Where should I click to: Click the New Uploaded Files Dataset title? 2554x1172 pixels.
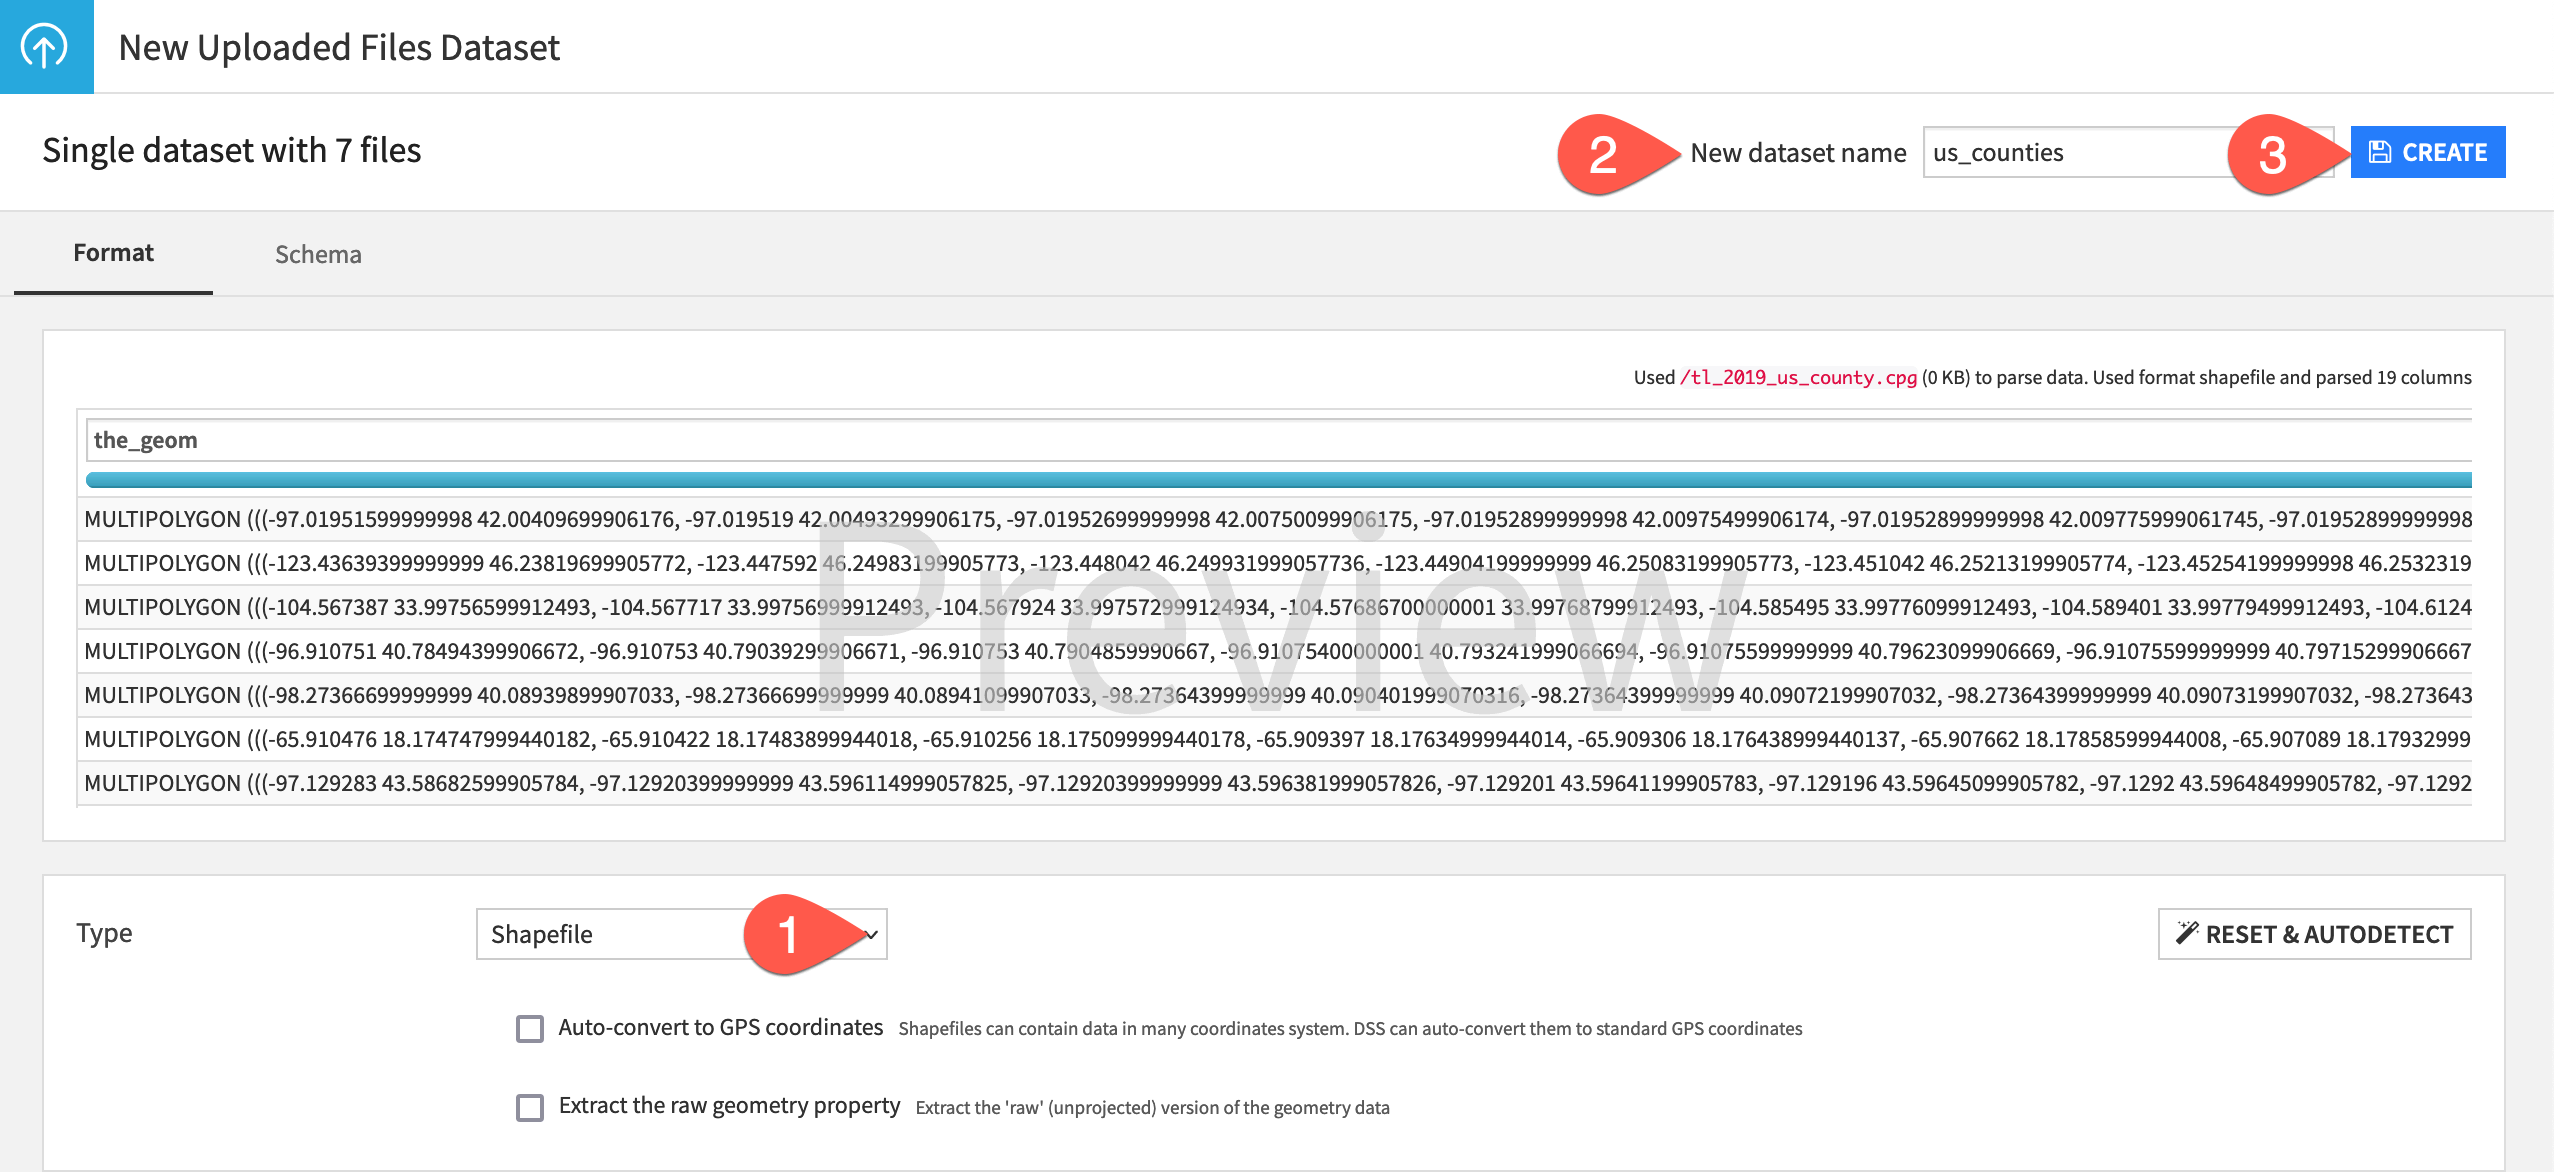[339, 48]
